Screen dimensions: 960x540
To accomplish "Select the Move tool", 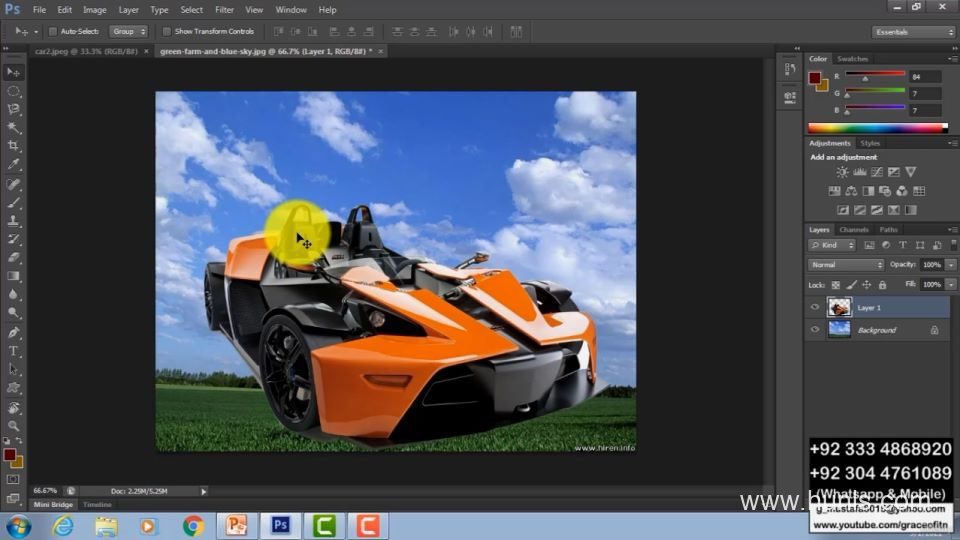I will pos(13,72).
